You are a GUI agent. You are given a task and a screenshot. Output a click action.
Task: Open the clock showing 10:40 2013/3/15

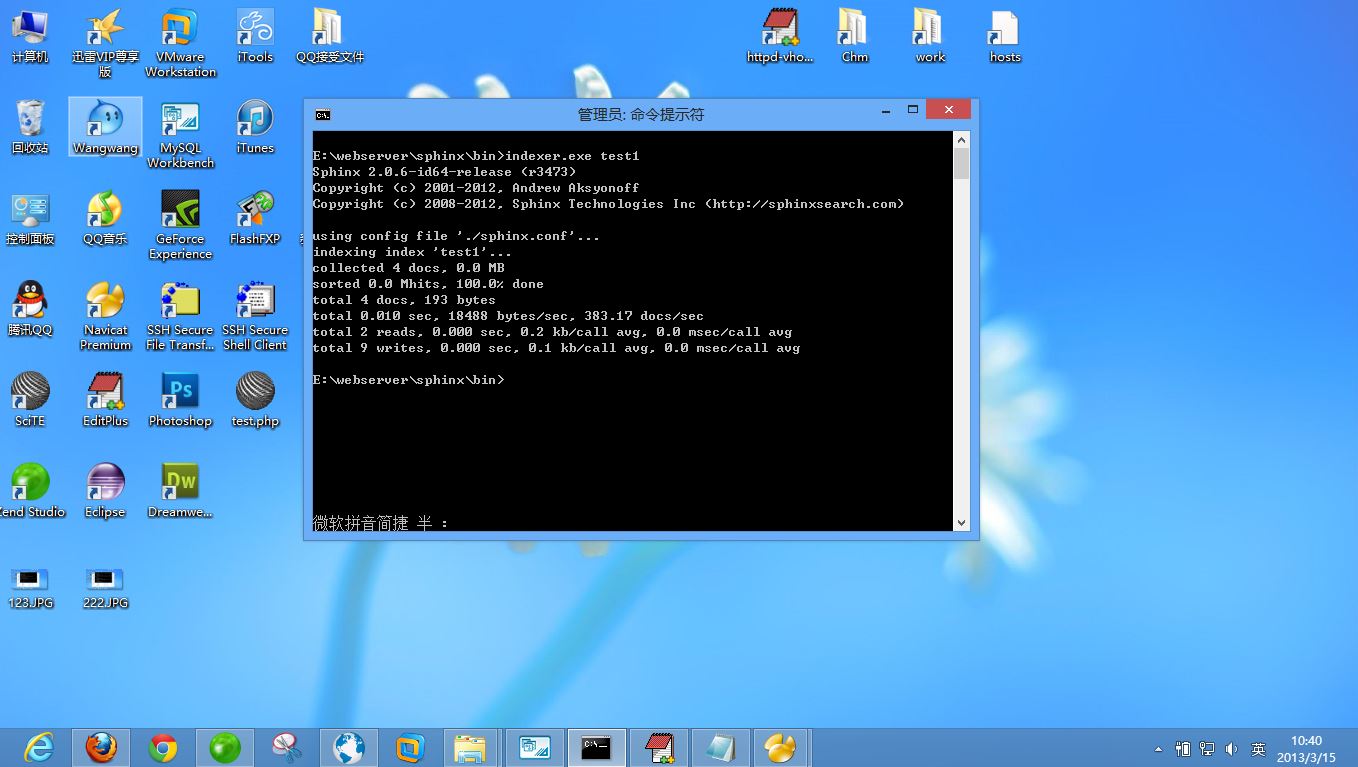point(1306,749)
